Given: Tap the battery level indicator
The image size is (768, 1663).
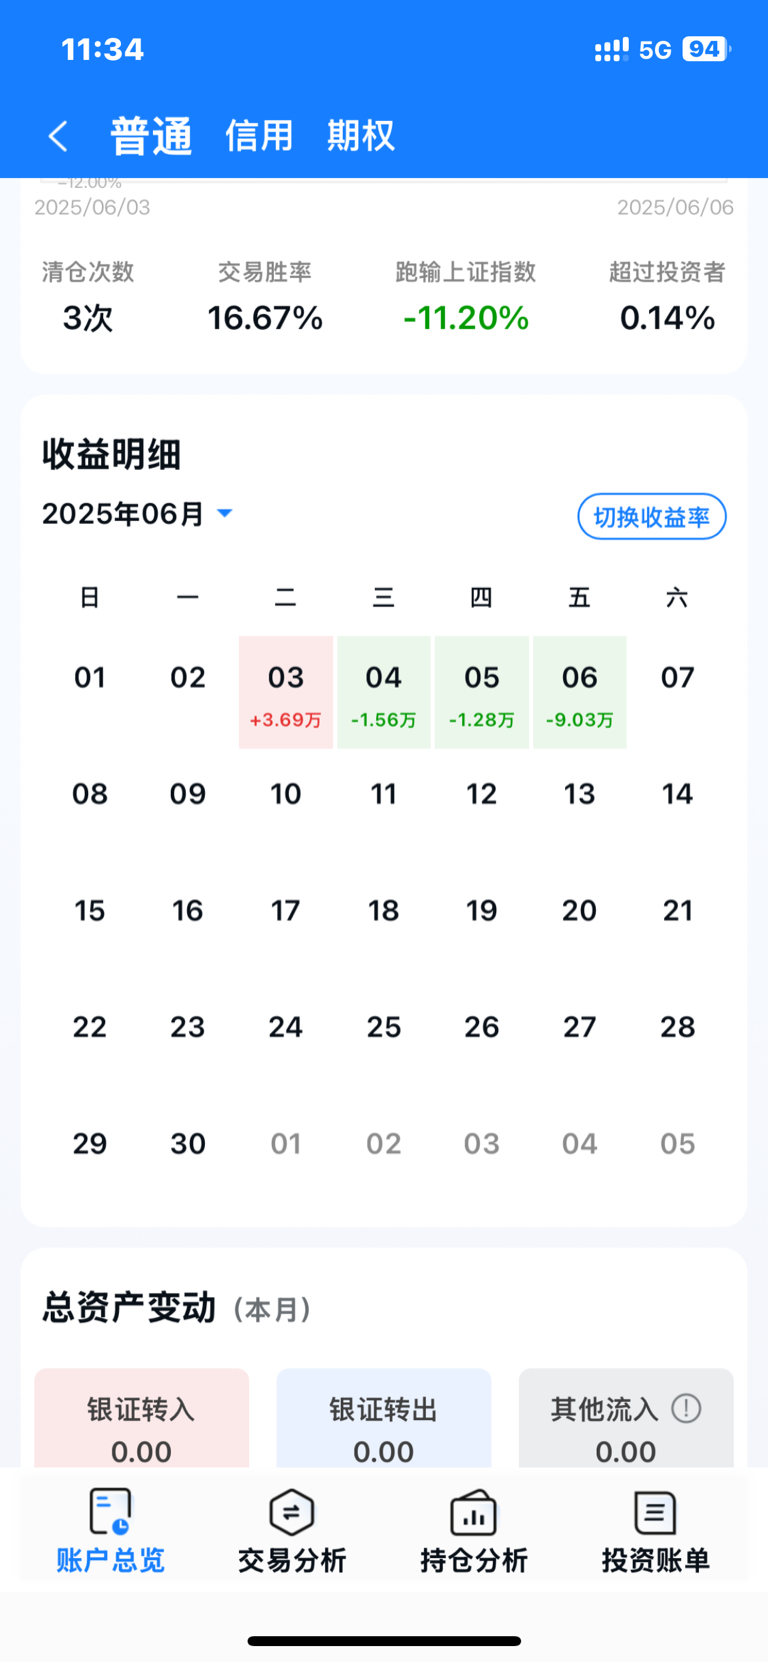Looking at the screenshot, I should [706, 49].
